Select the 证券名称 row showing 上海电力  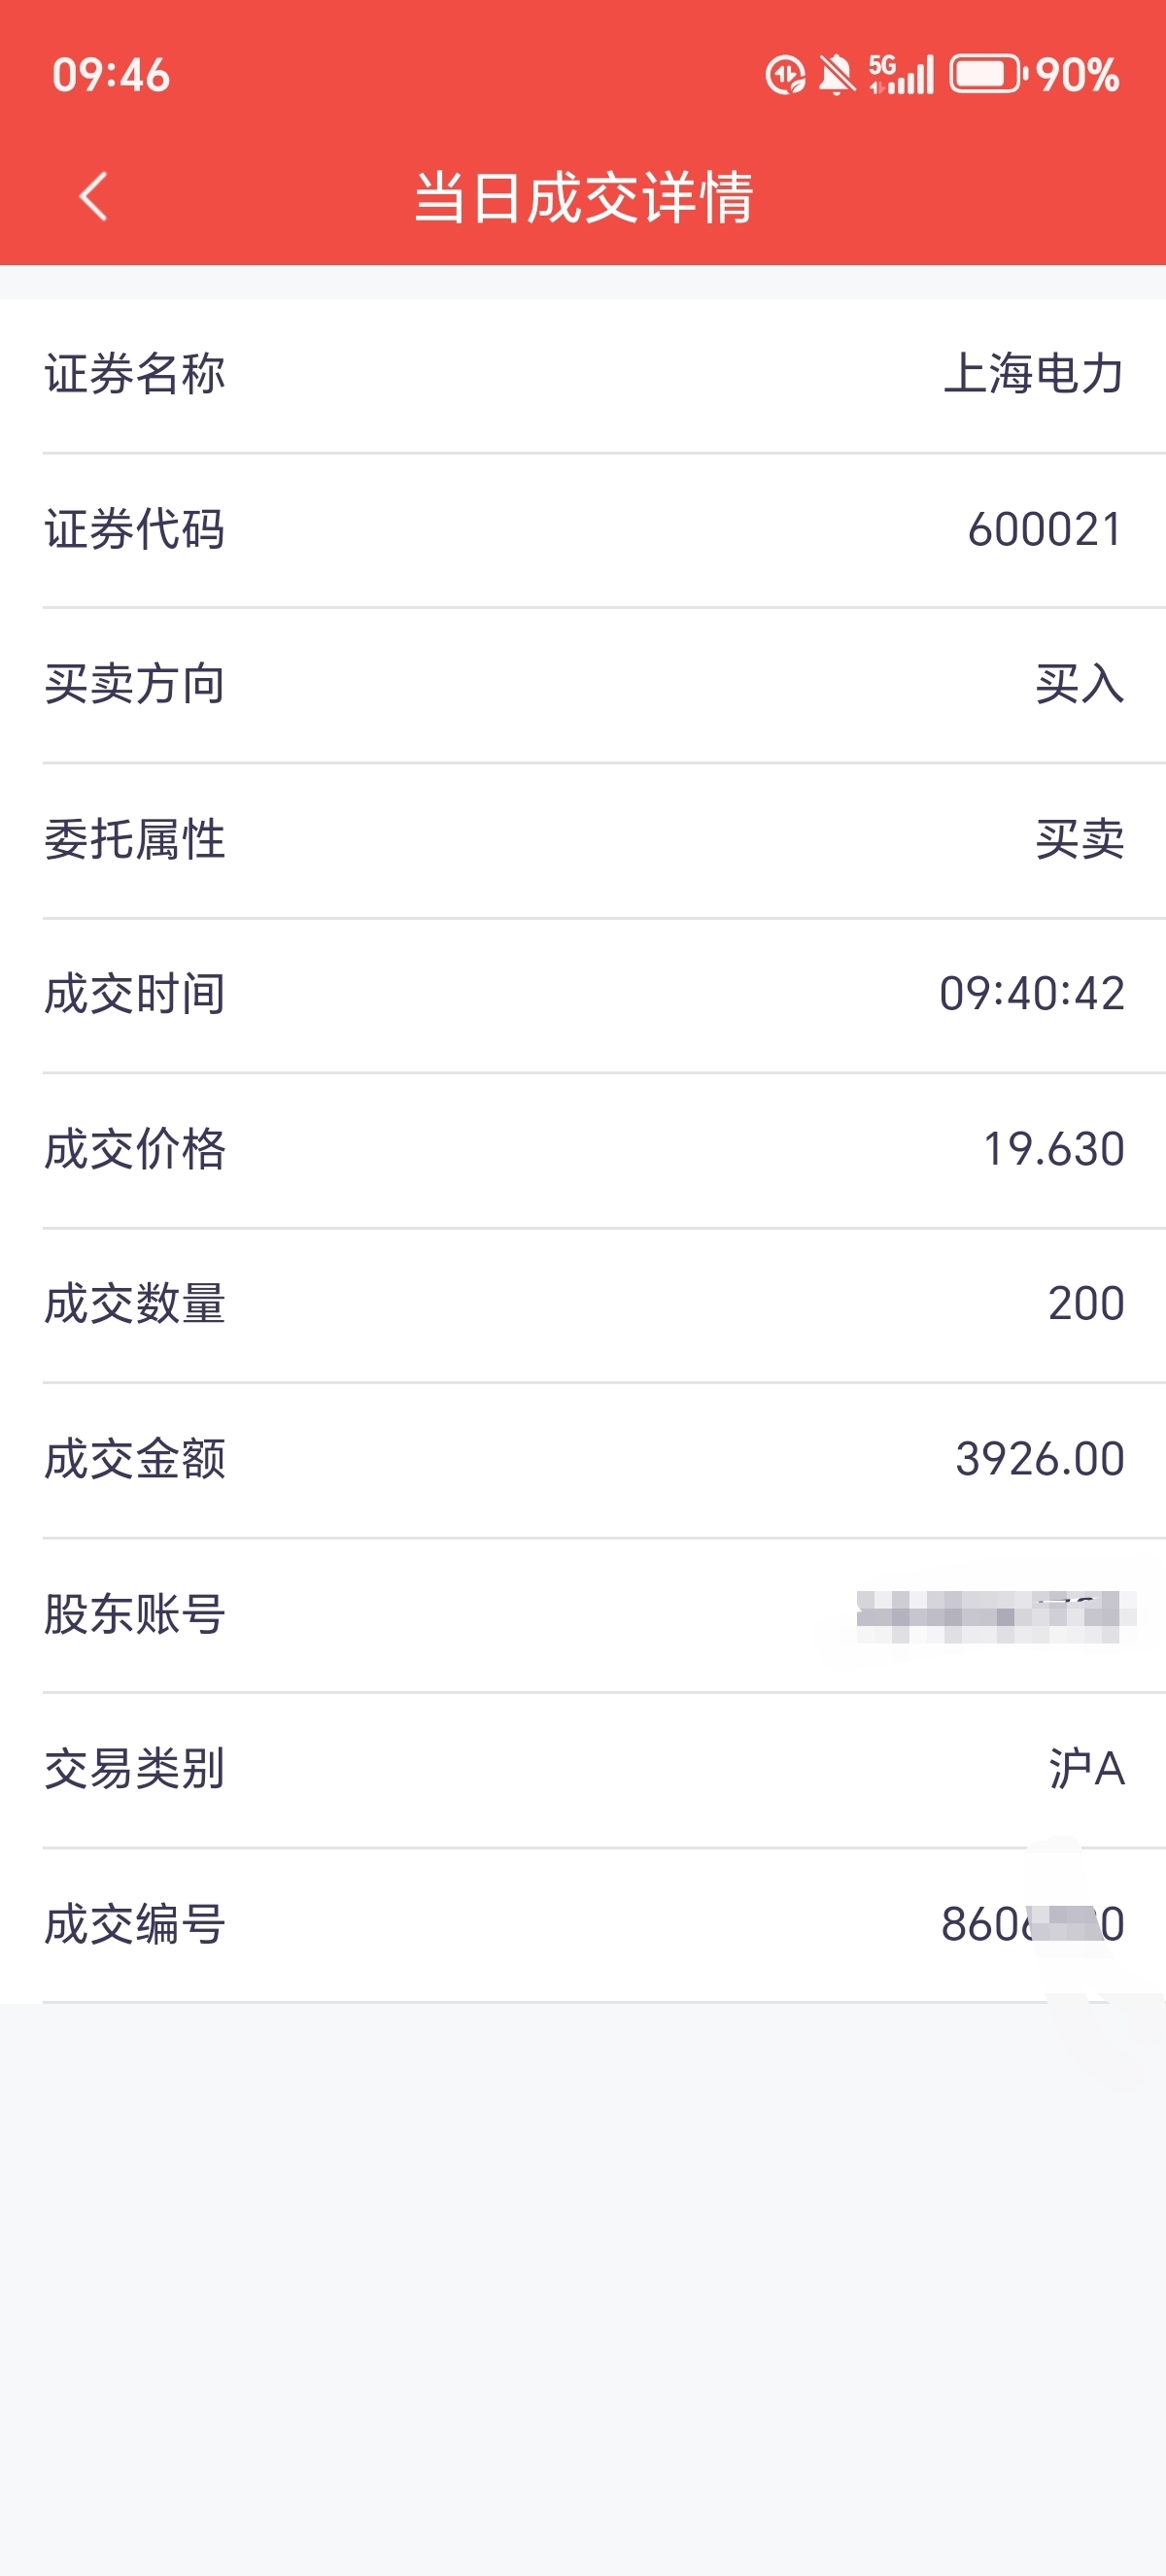pyautogui.click(x=583, y=374)
